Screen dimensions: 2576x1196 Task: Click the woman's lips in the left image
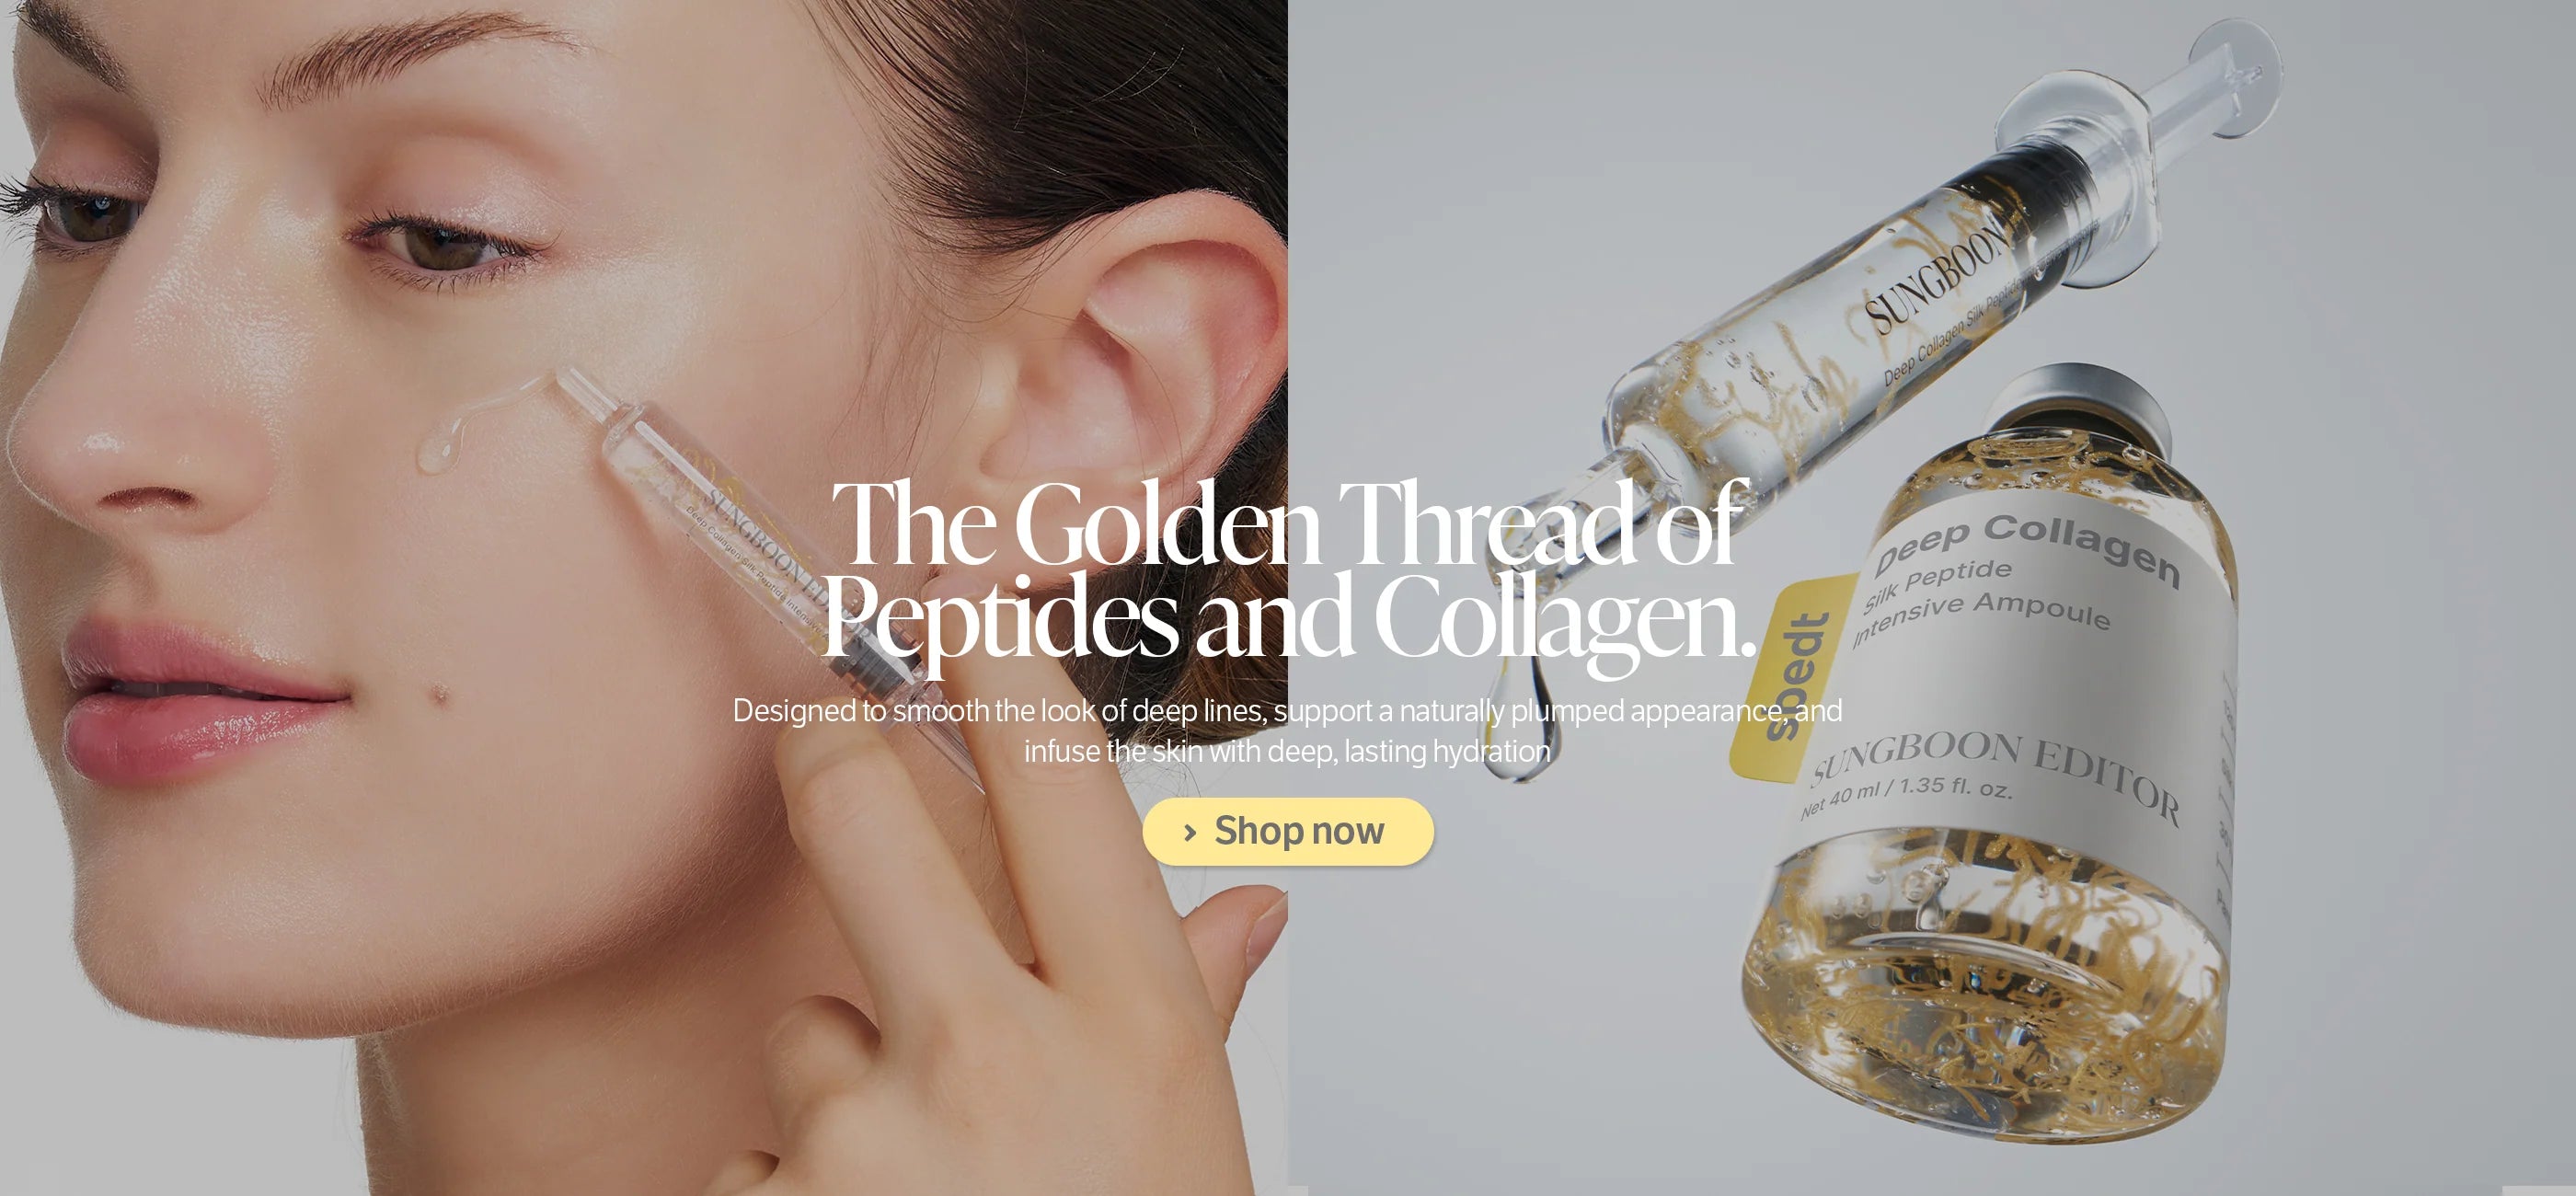click(x=205, y=700)
